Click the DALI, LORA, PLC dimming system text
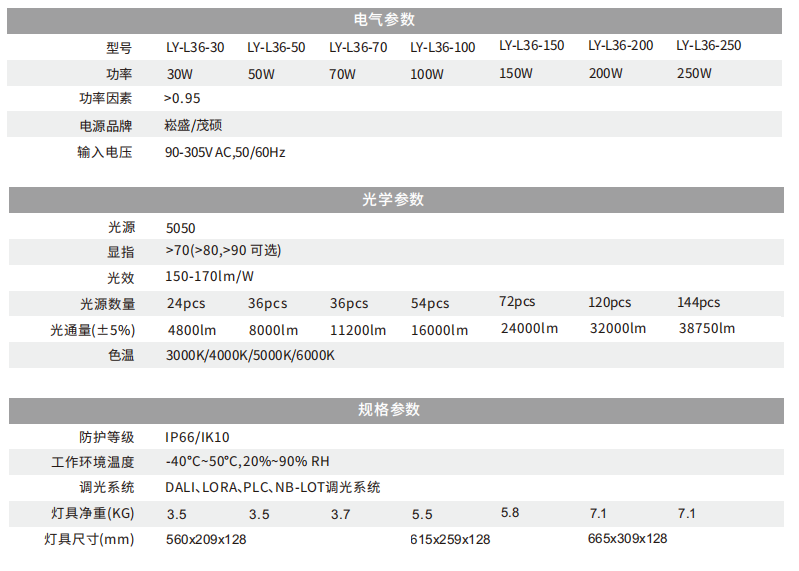The height and width of the screenshot is (571, 799). (x=272, y=487)
